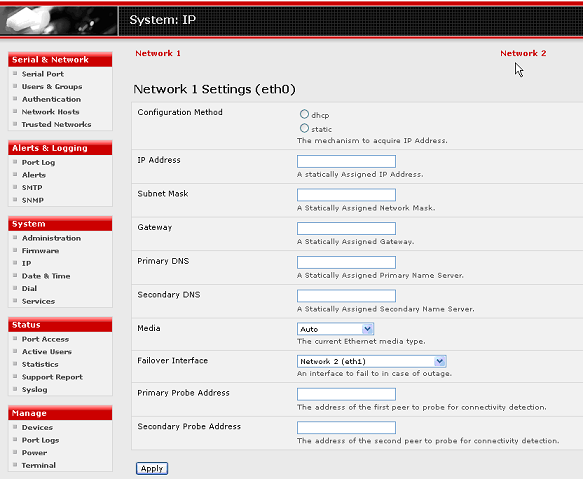
Task: Click the logo image in the header
Action: 59,21
